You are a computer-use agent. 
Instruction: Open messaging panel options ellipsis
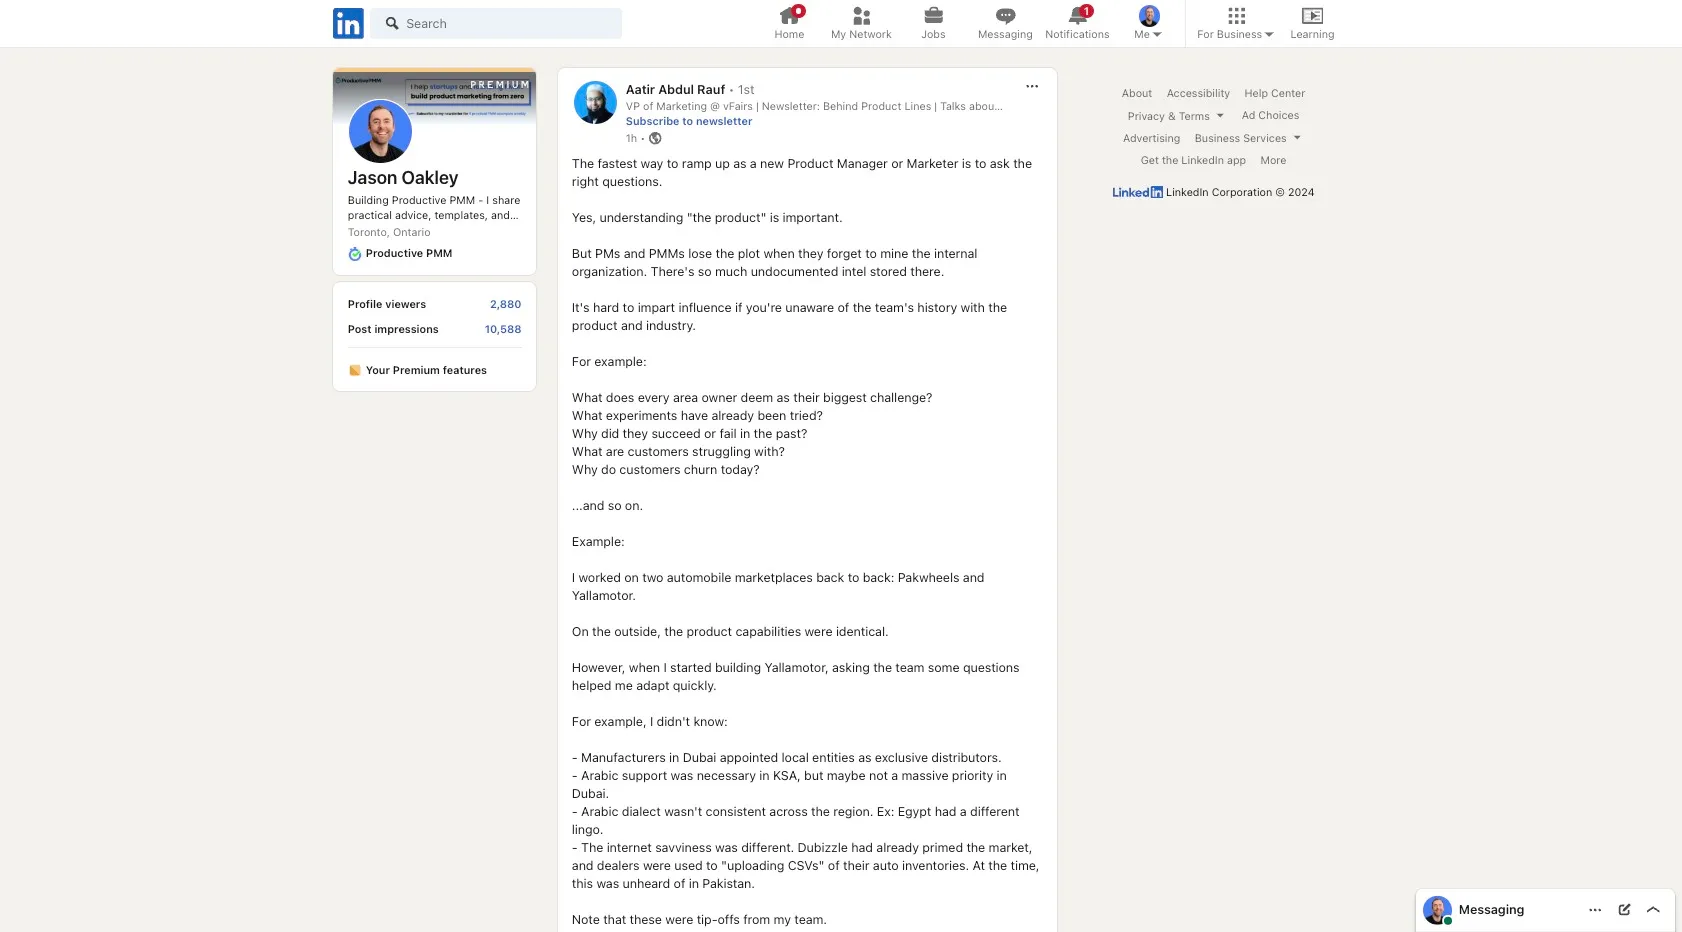coord(1595,910)
